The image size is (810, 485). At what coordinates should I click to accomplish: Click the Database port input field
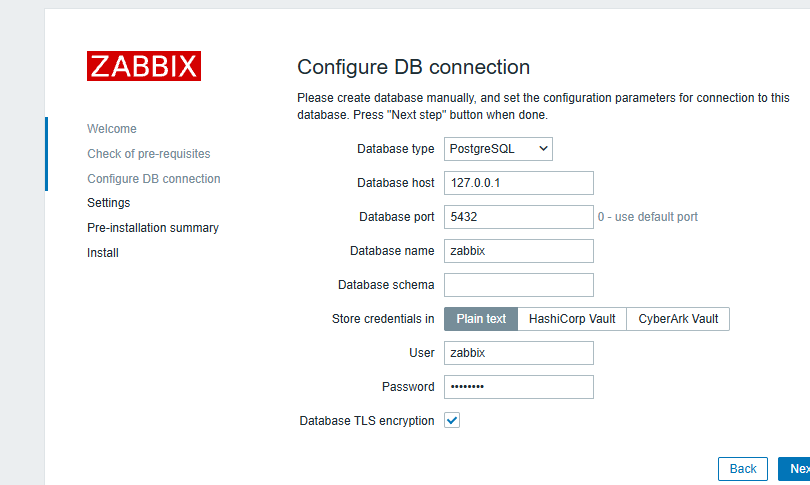tap(519, 217)
